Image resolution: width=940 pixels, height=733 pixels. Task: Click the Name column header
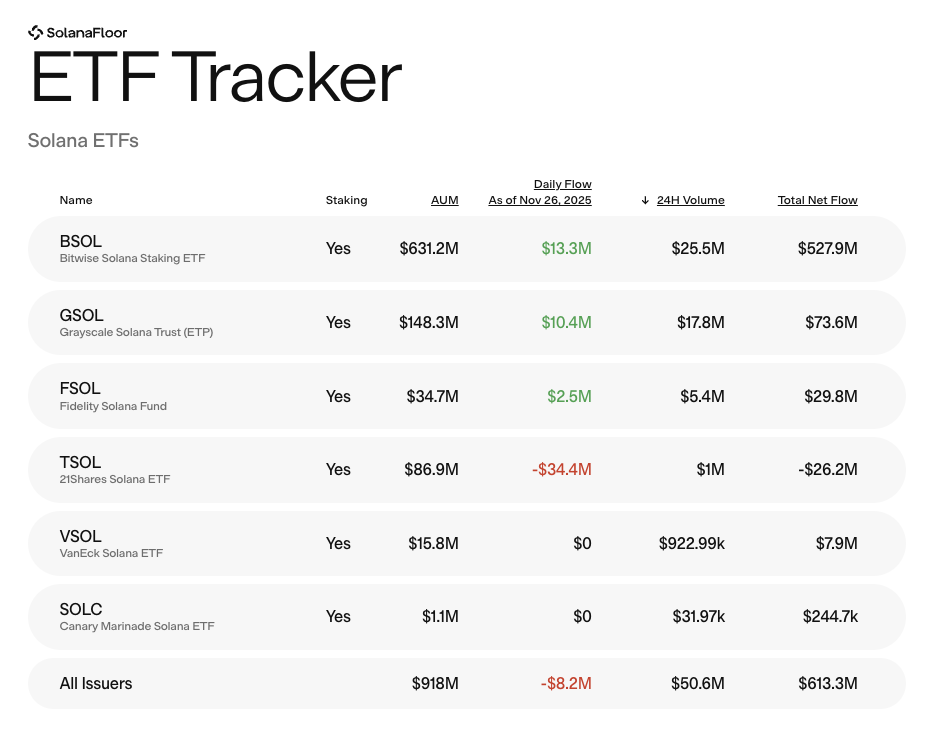click(x=76, y=200)
